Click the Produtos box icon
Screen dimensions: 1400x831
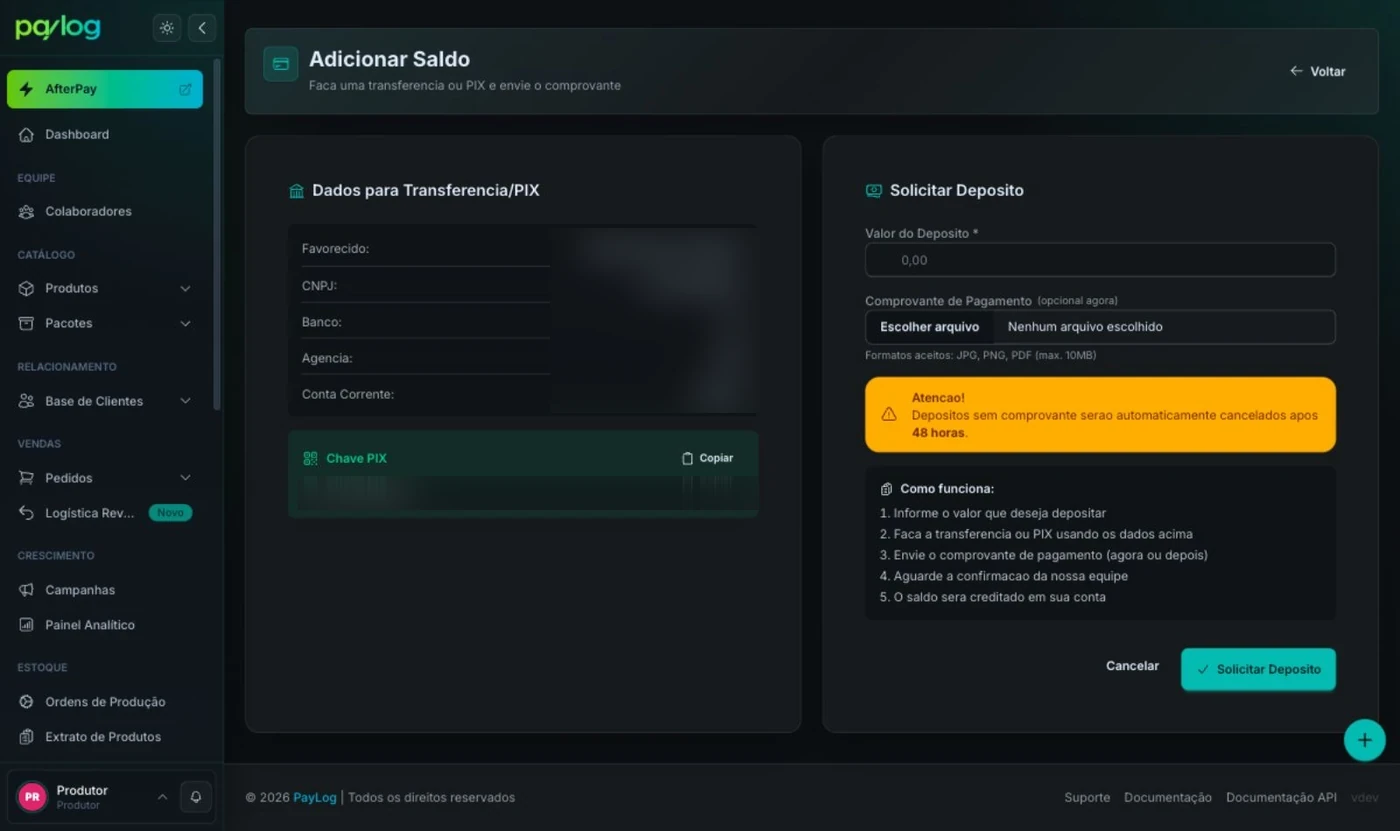26,288
